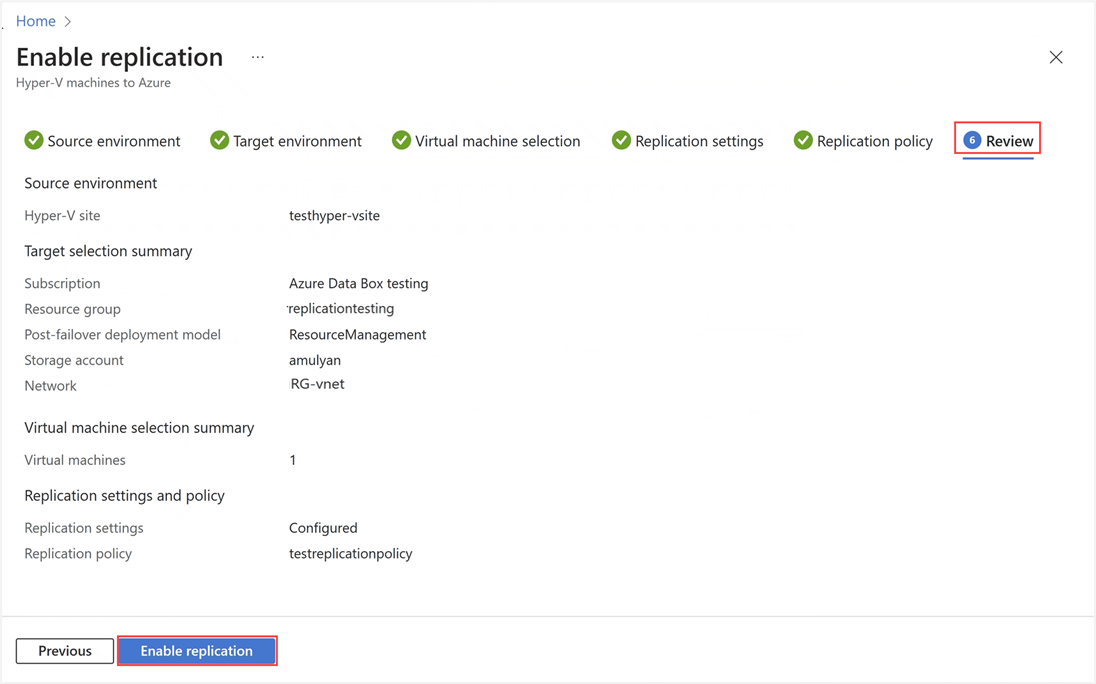
Task: Close the Enable replication pane
Action: tap(1056, 57)
